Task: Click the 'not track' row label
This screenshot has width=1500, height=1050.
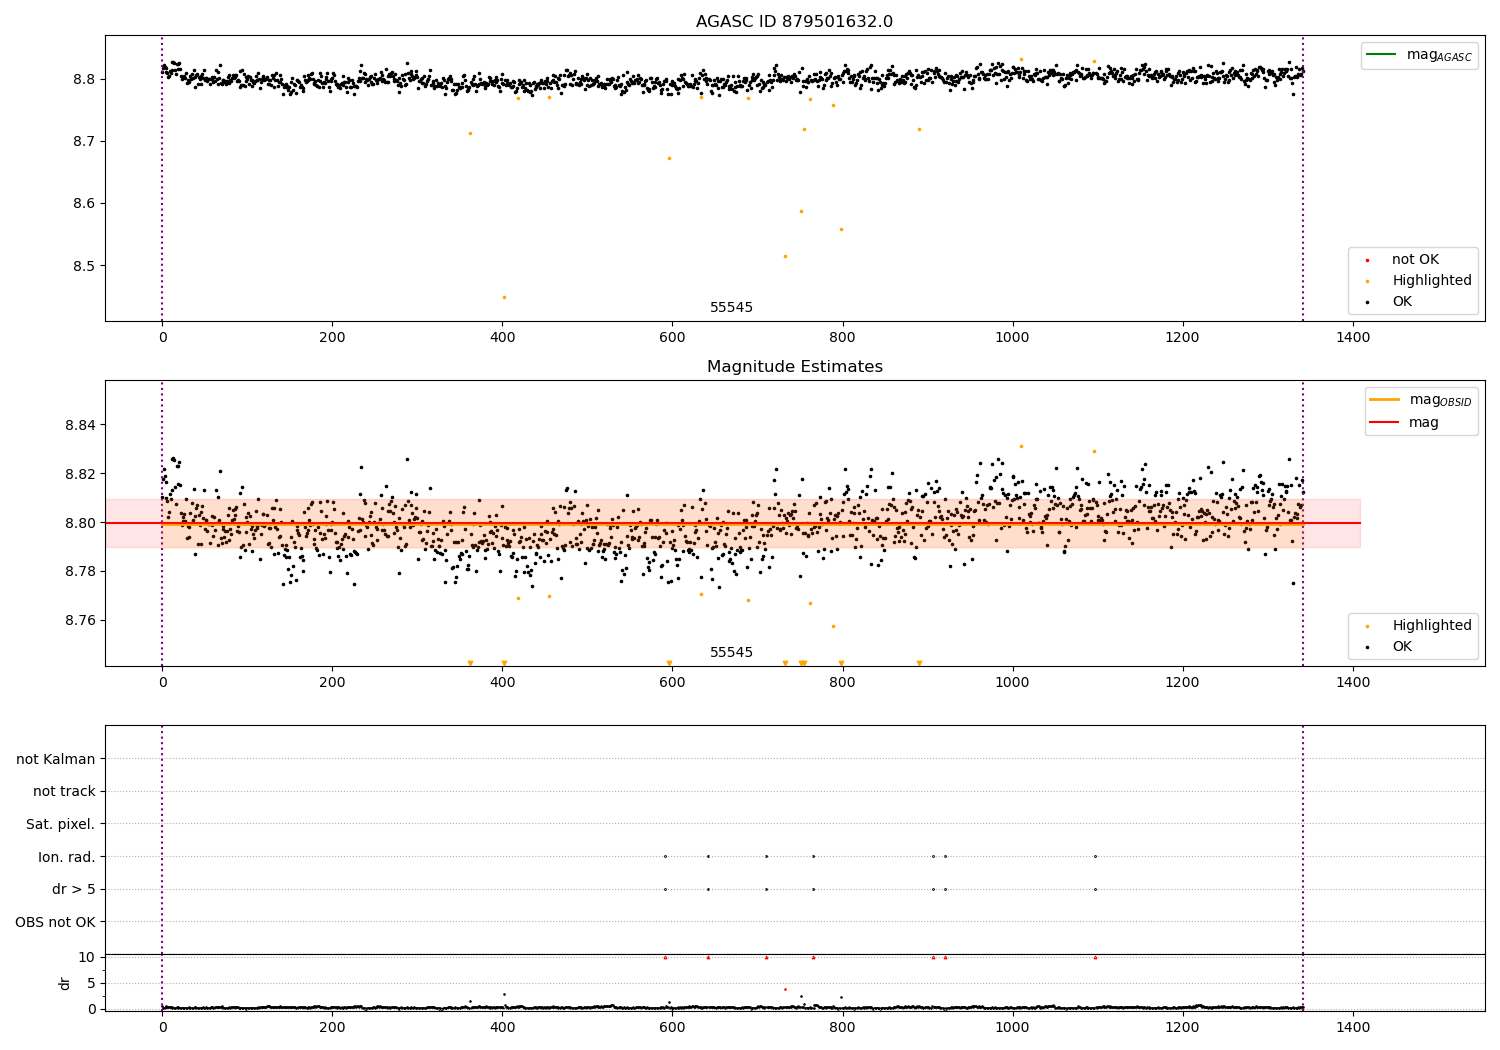Action: click(x=64, y=792)
